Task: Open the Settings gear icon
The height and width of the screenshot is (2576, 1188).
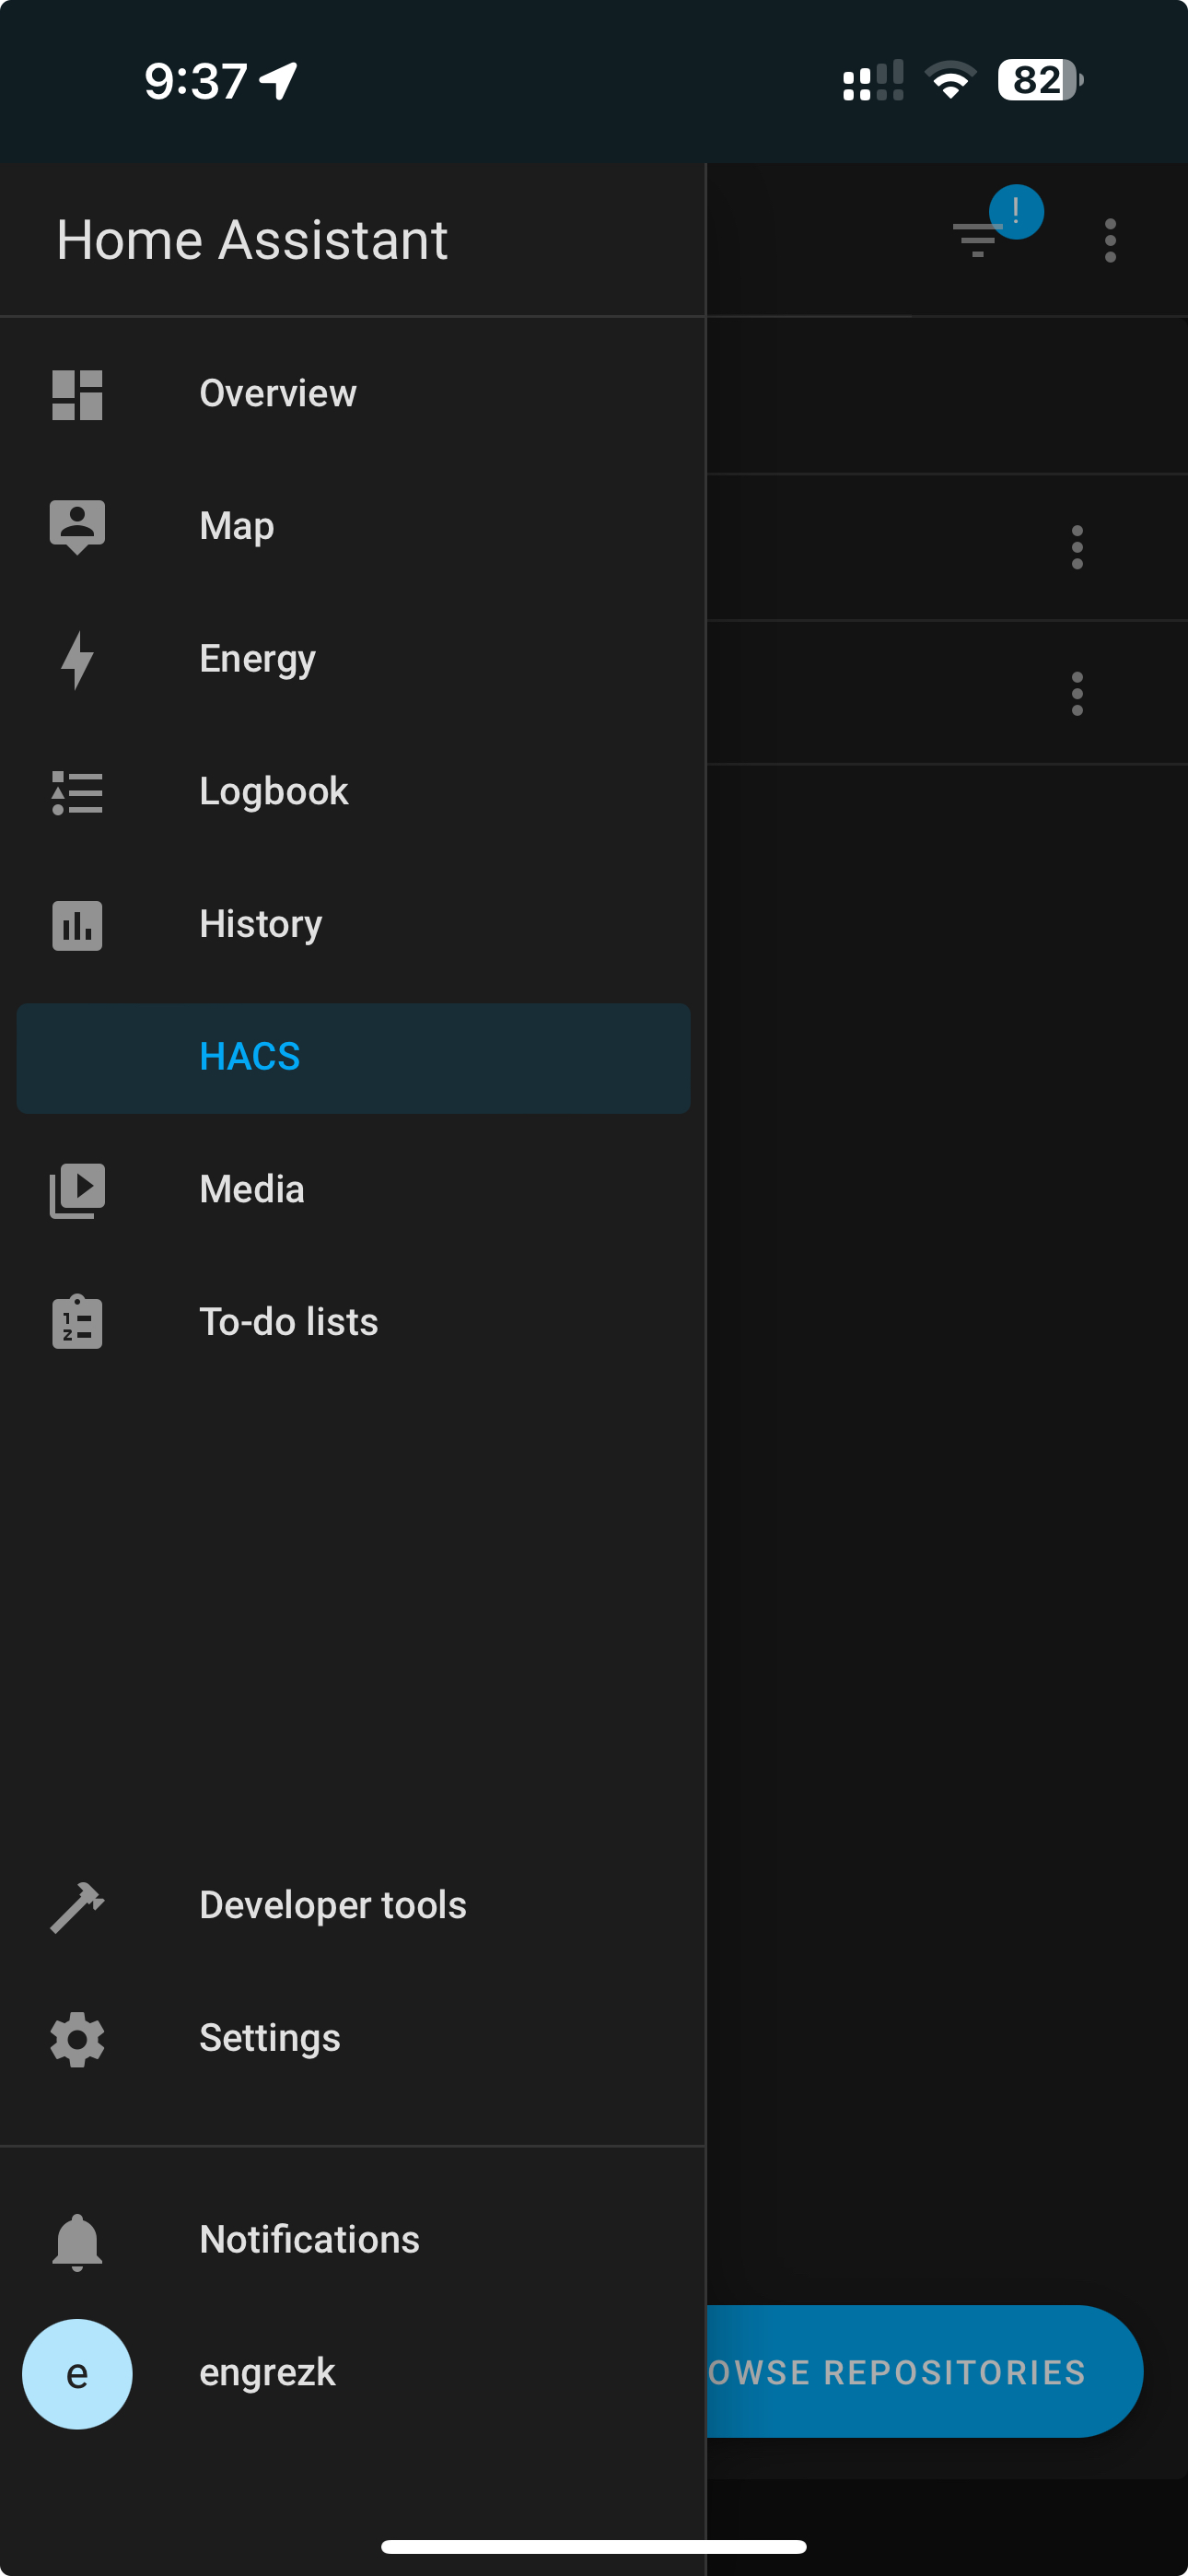Action: click(x=77, y=2038)
